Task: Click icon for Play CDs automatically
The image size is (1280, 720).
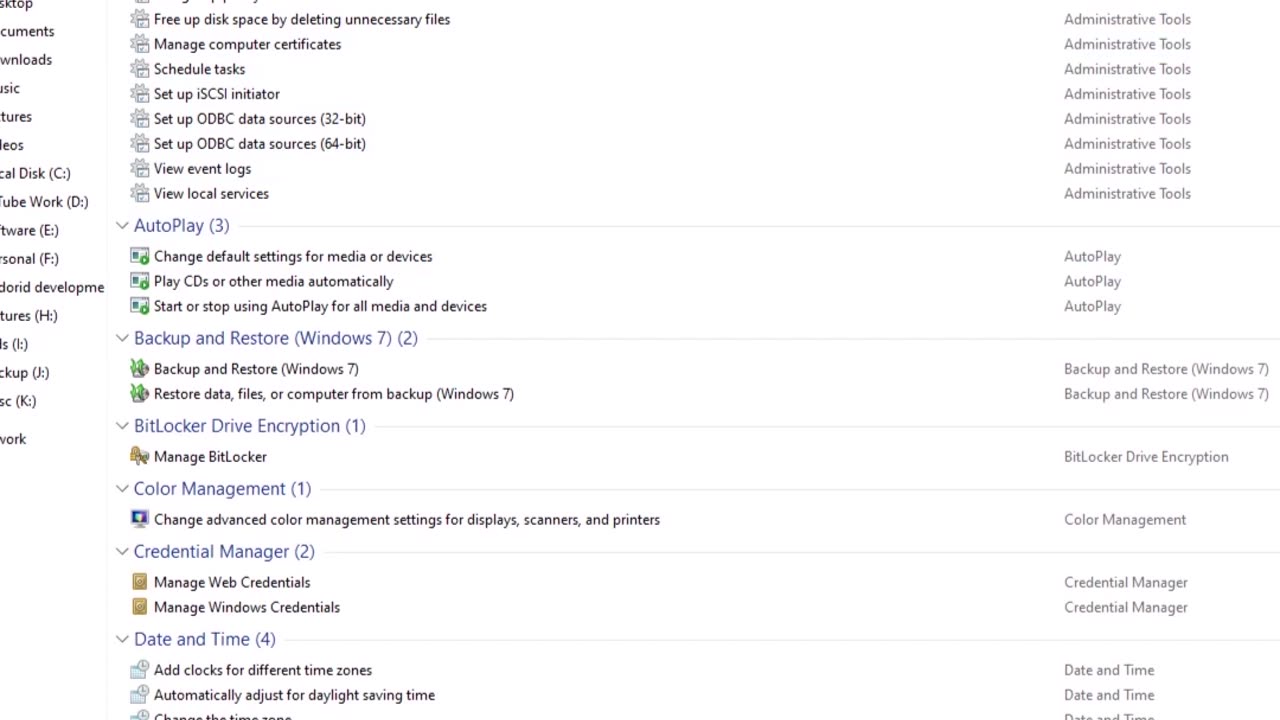Action: pyautogui.click(x=140, y=282)
